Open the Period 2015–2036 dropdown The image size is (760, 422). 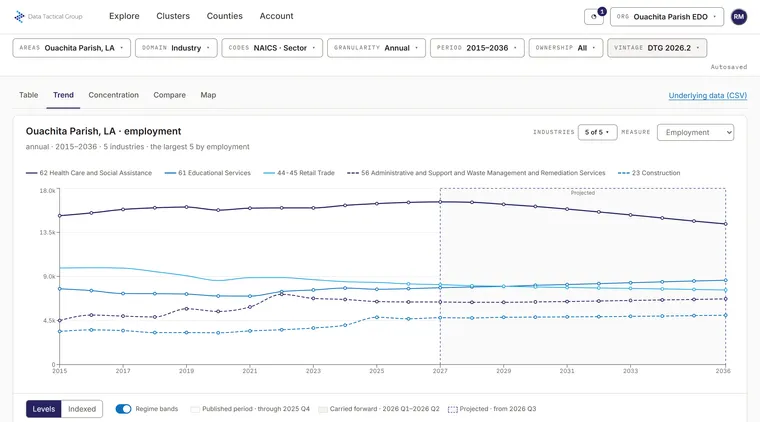(x=477, y=48)
